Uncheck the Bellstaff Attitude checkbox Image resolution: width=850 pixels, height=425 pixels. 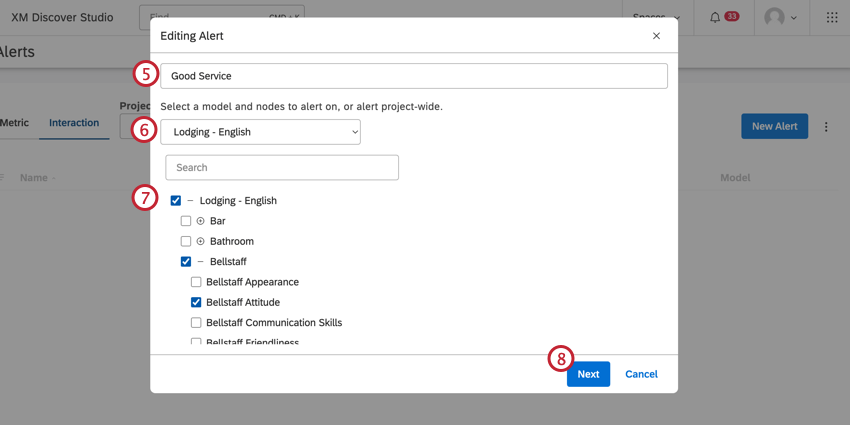click(x=196, y=302)
